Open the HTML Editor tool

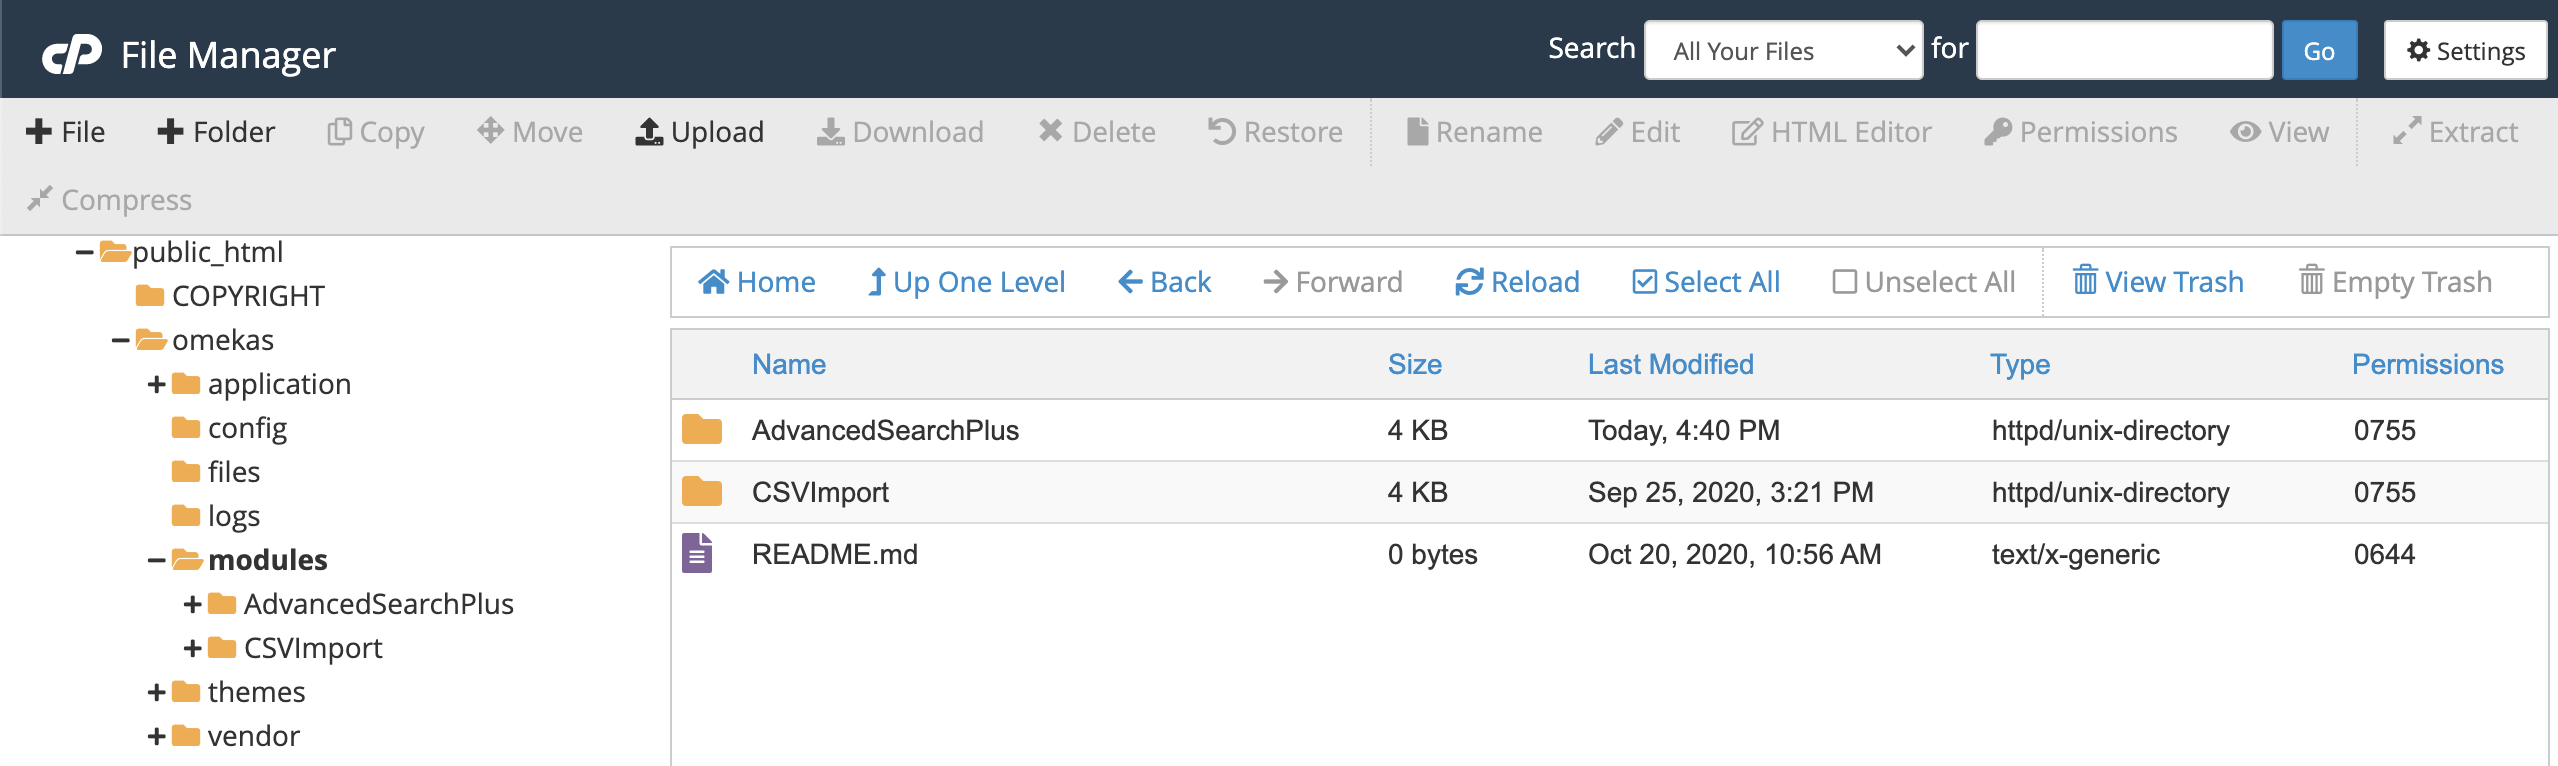point(1831,132)
